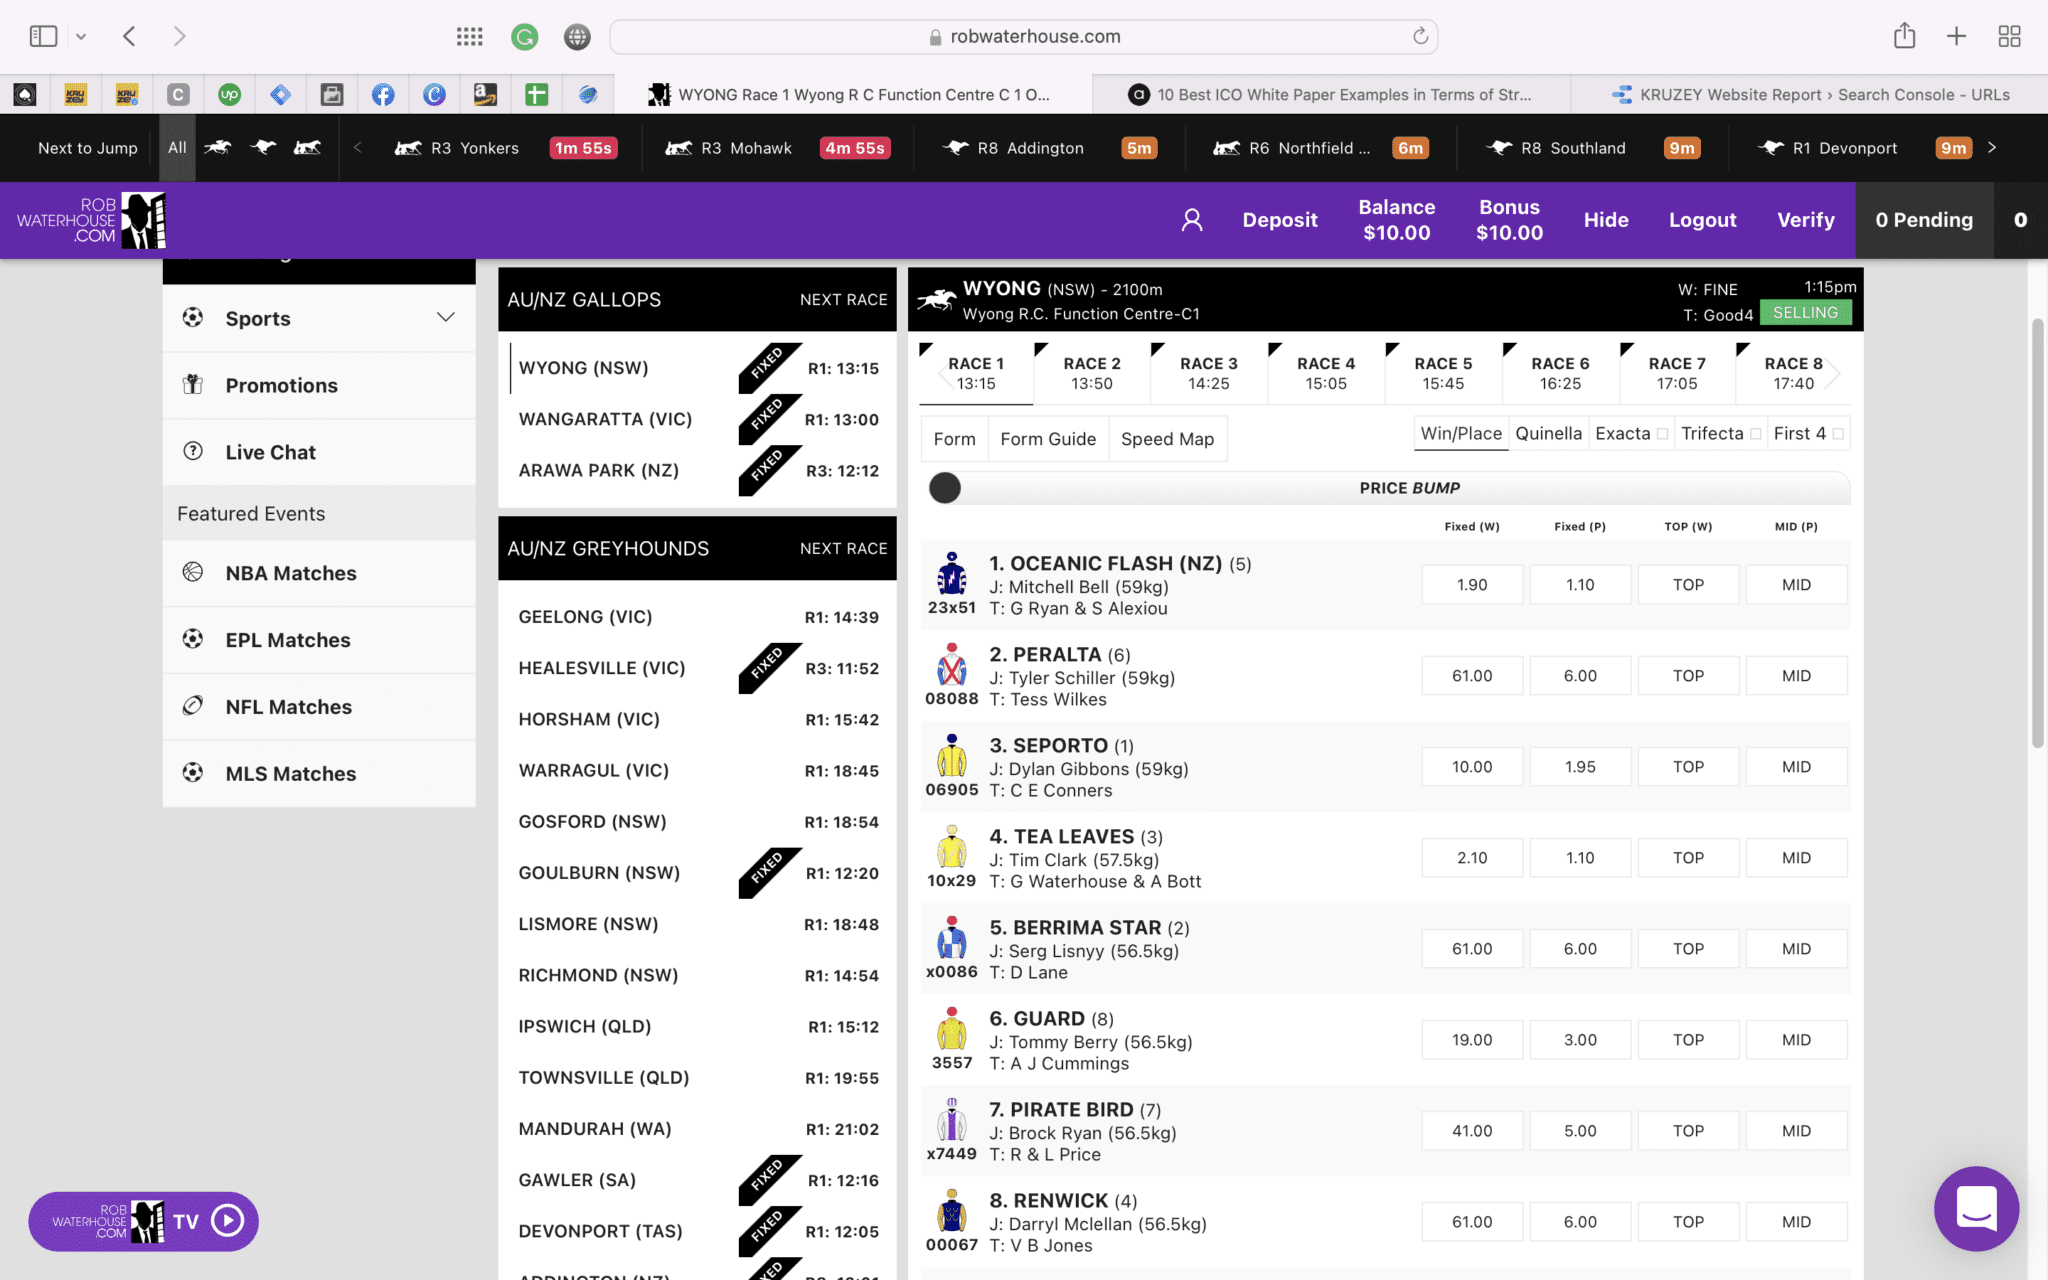Open Geelong (VIC) greyhounds meeting
Viewport: 2048px width, 1280px height.
coord(697,617)
